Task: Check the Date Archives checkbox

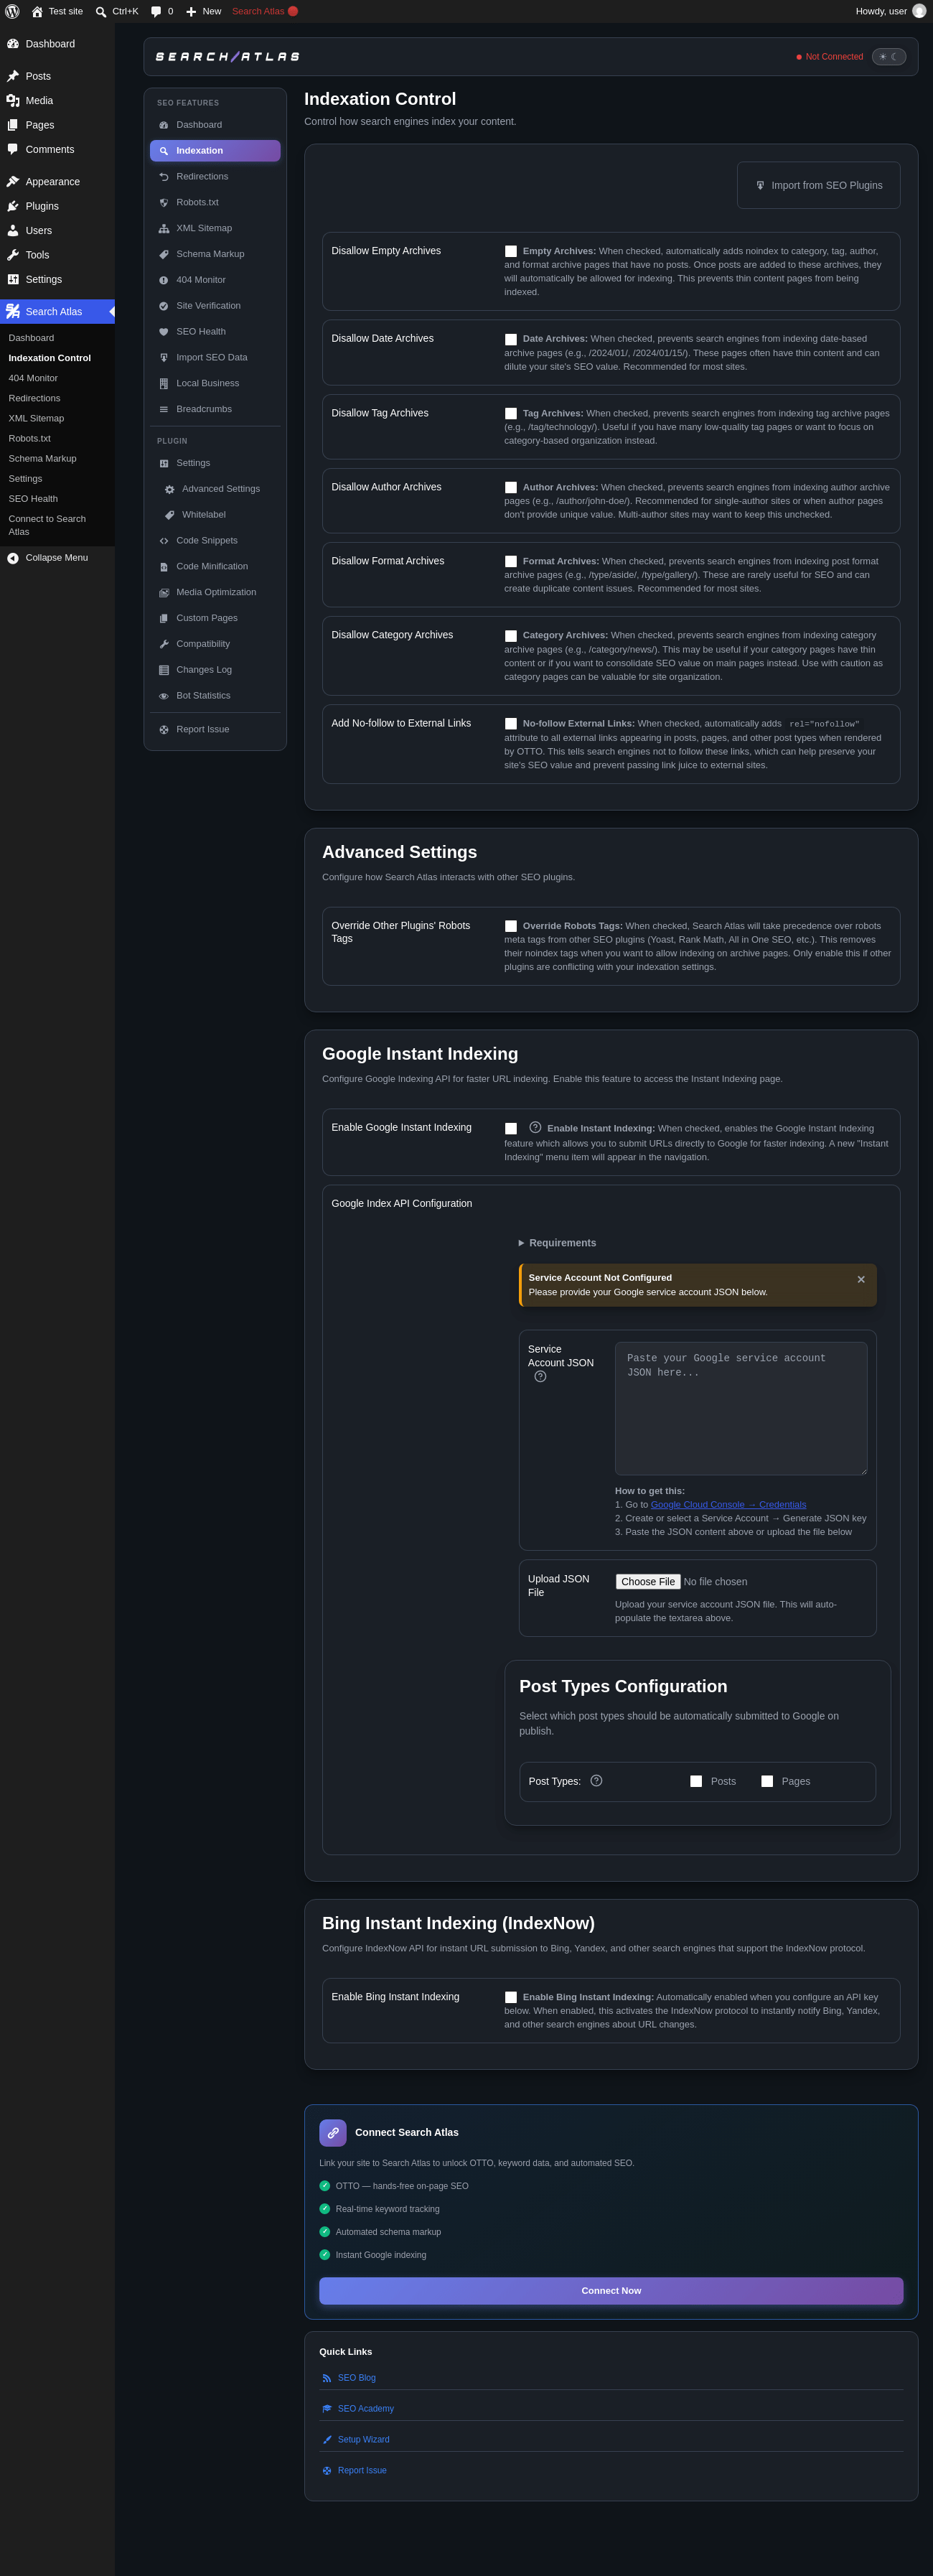Action: click(511, 340)
